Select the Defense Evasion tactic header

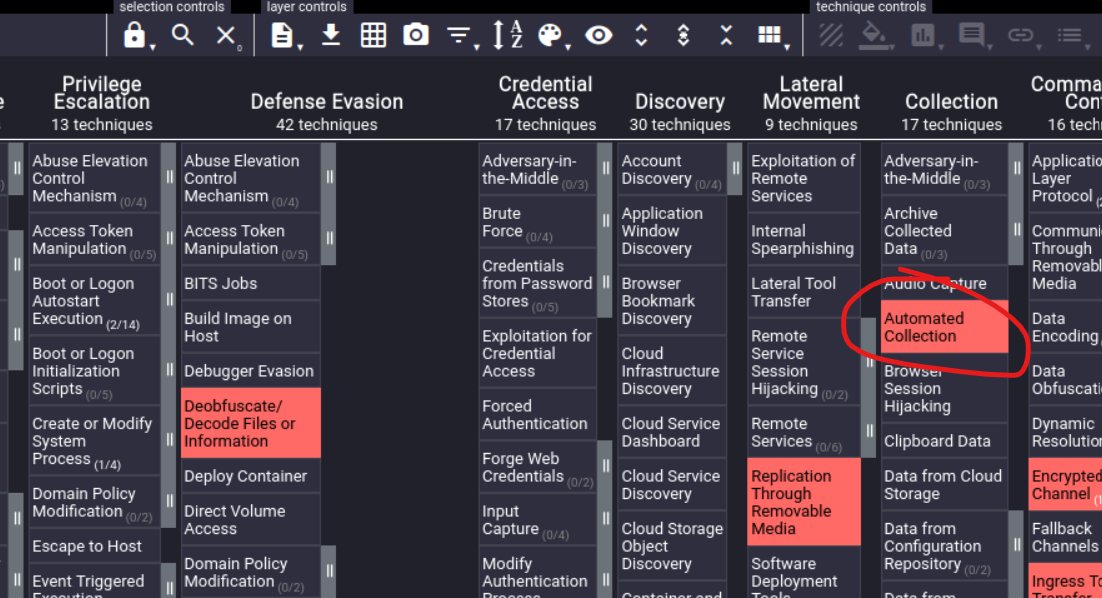[327, 101]
